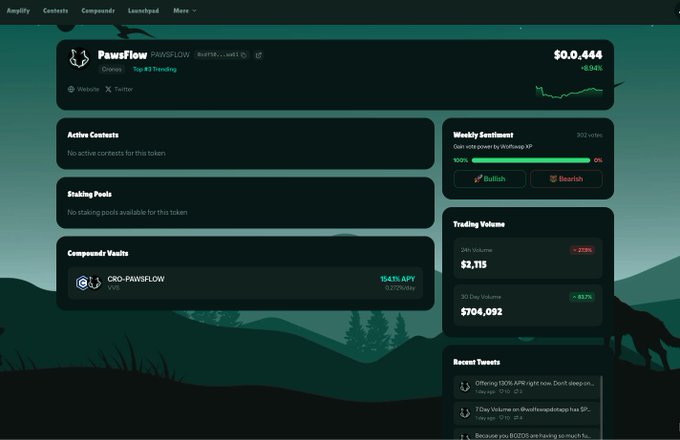Click the retweet icon on the '7 Day Volume' tweet
This screenshot has width=680, height=440.
[x=516, y=418]
